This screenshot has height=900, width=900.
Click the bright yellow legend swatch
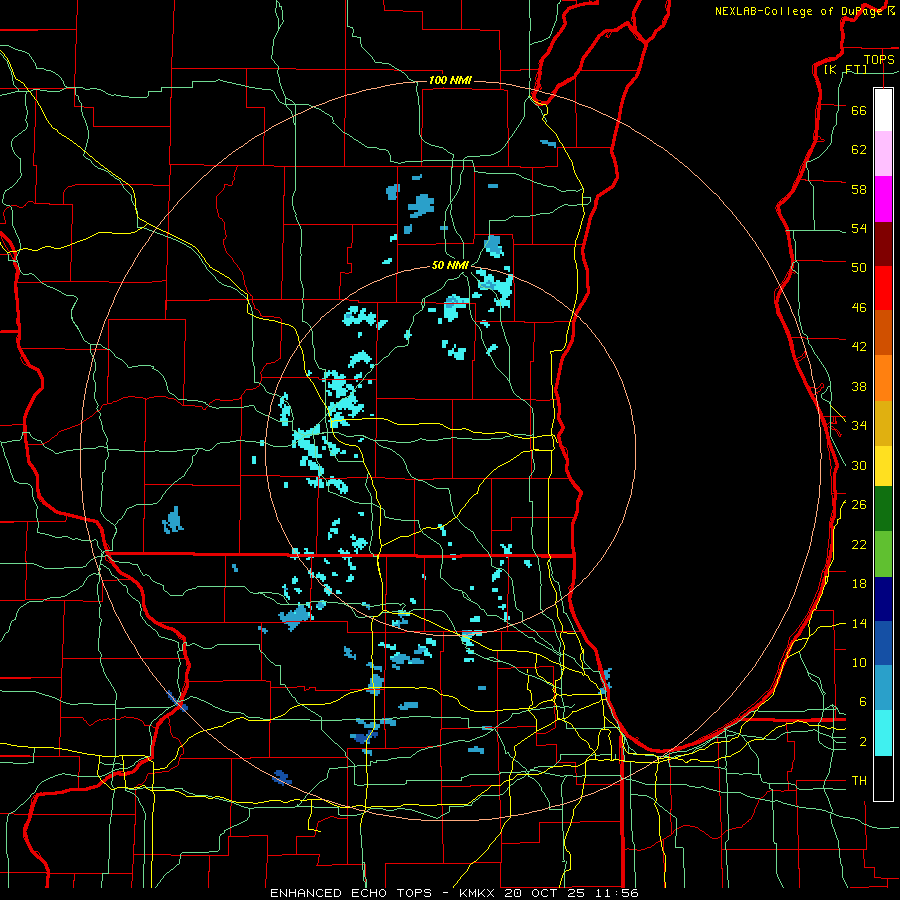point(883,466)
